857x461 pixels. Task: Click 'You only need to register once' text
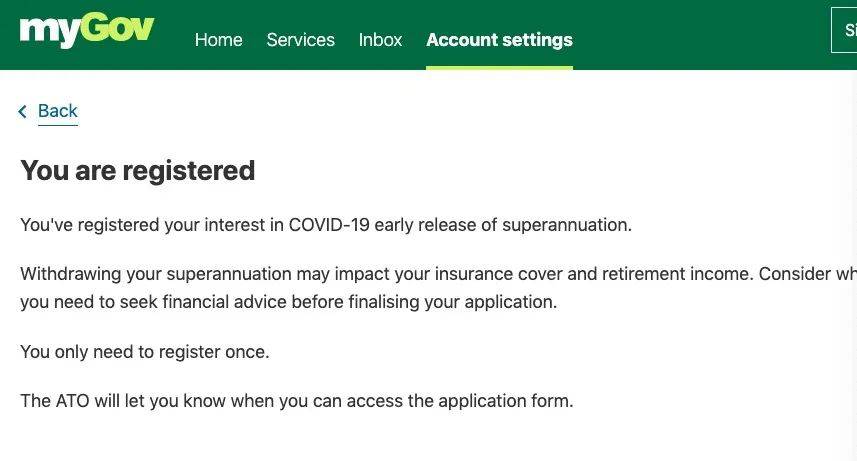coord(145,352)
